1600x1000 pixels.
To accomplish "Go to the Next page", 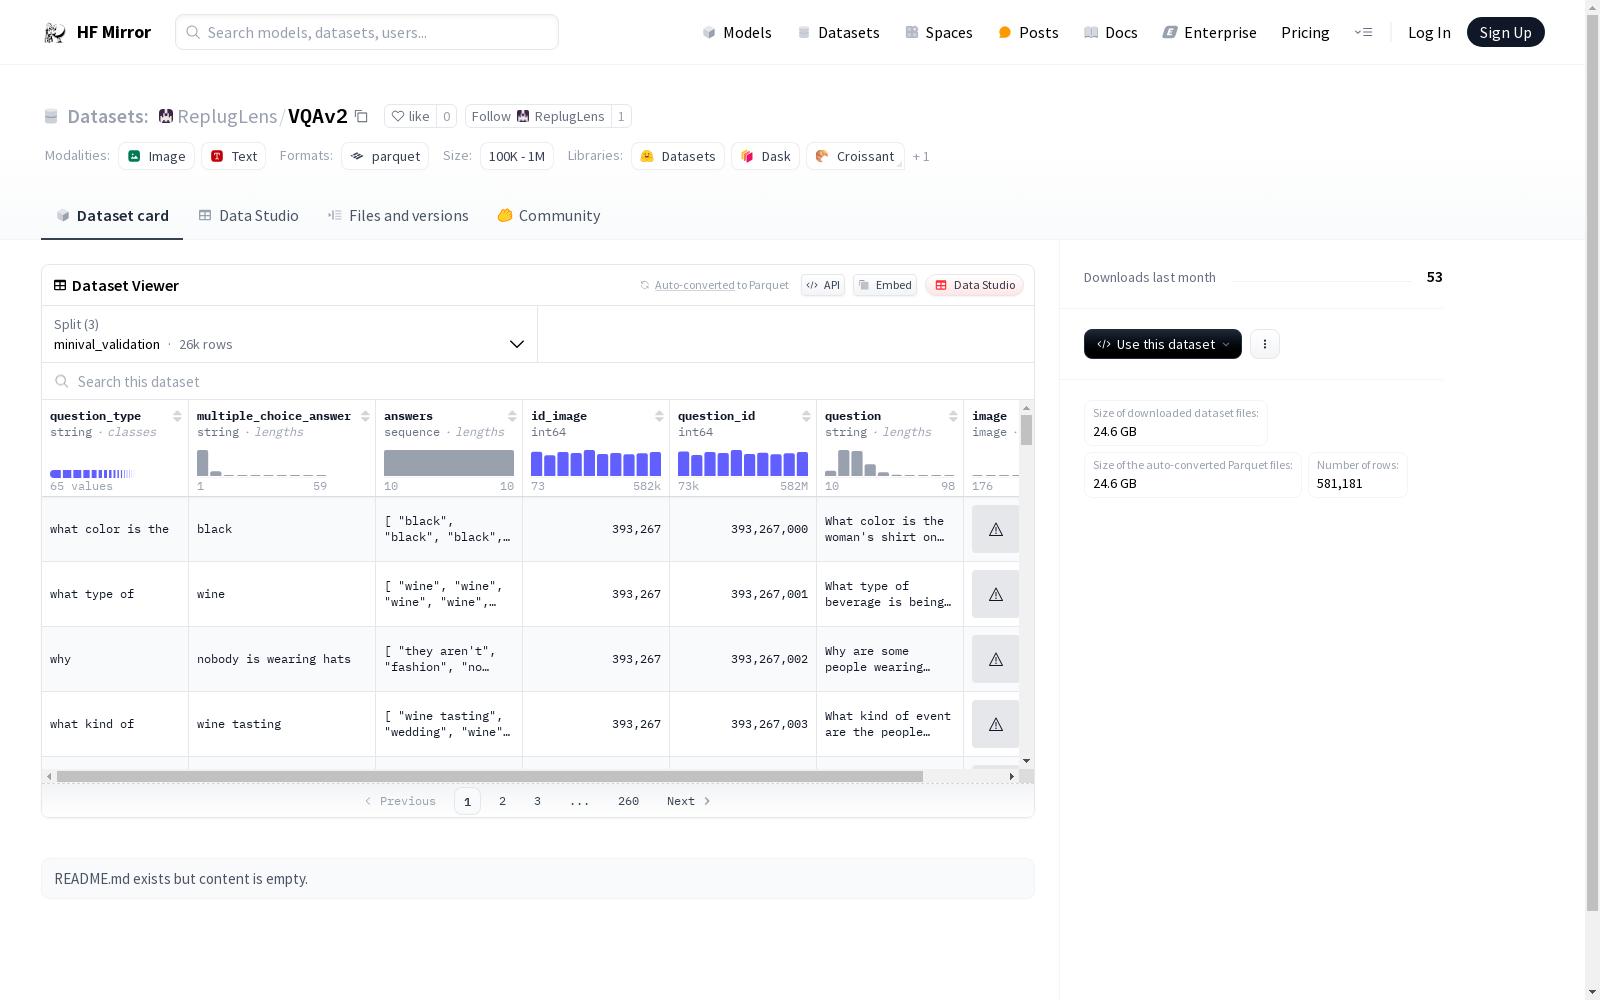I will point(688,801).
